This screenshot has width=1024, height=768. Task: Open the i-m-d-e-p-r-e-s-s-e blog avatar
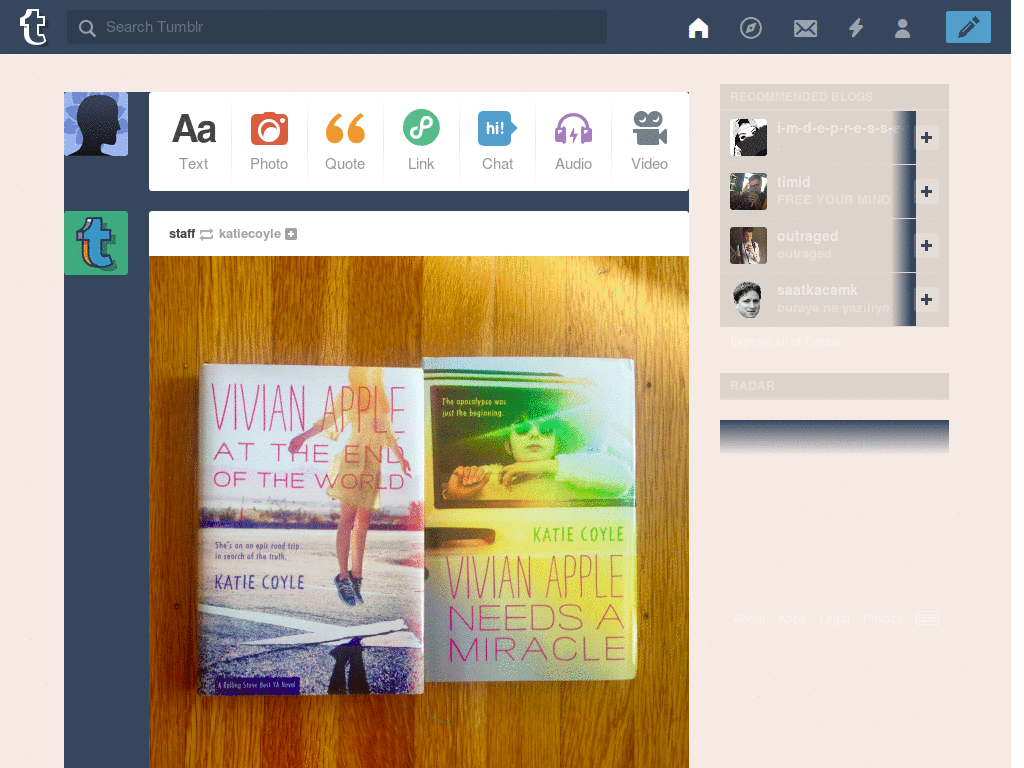click(748, 137)
